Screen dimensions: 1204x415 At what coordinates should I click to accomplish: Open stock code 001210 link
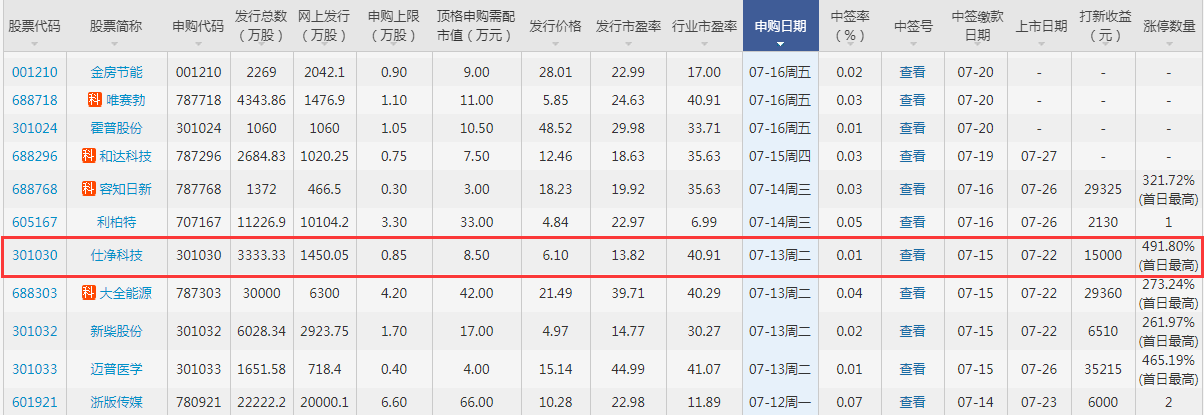(x=34, y=72)
